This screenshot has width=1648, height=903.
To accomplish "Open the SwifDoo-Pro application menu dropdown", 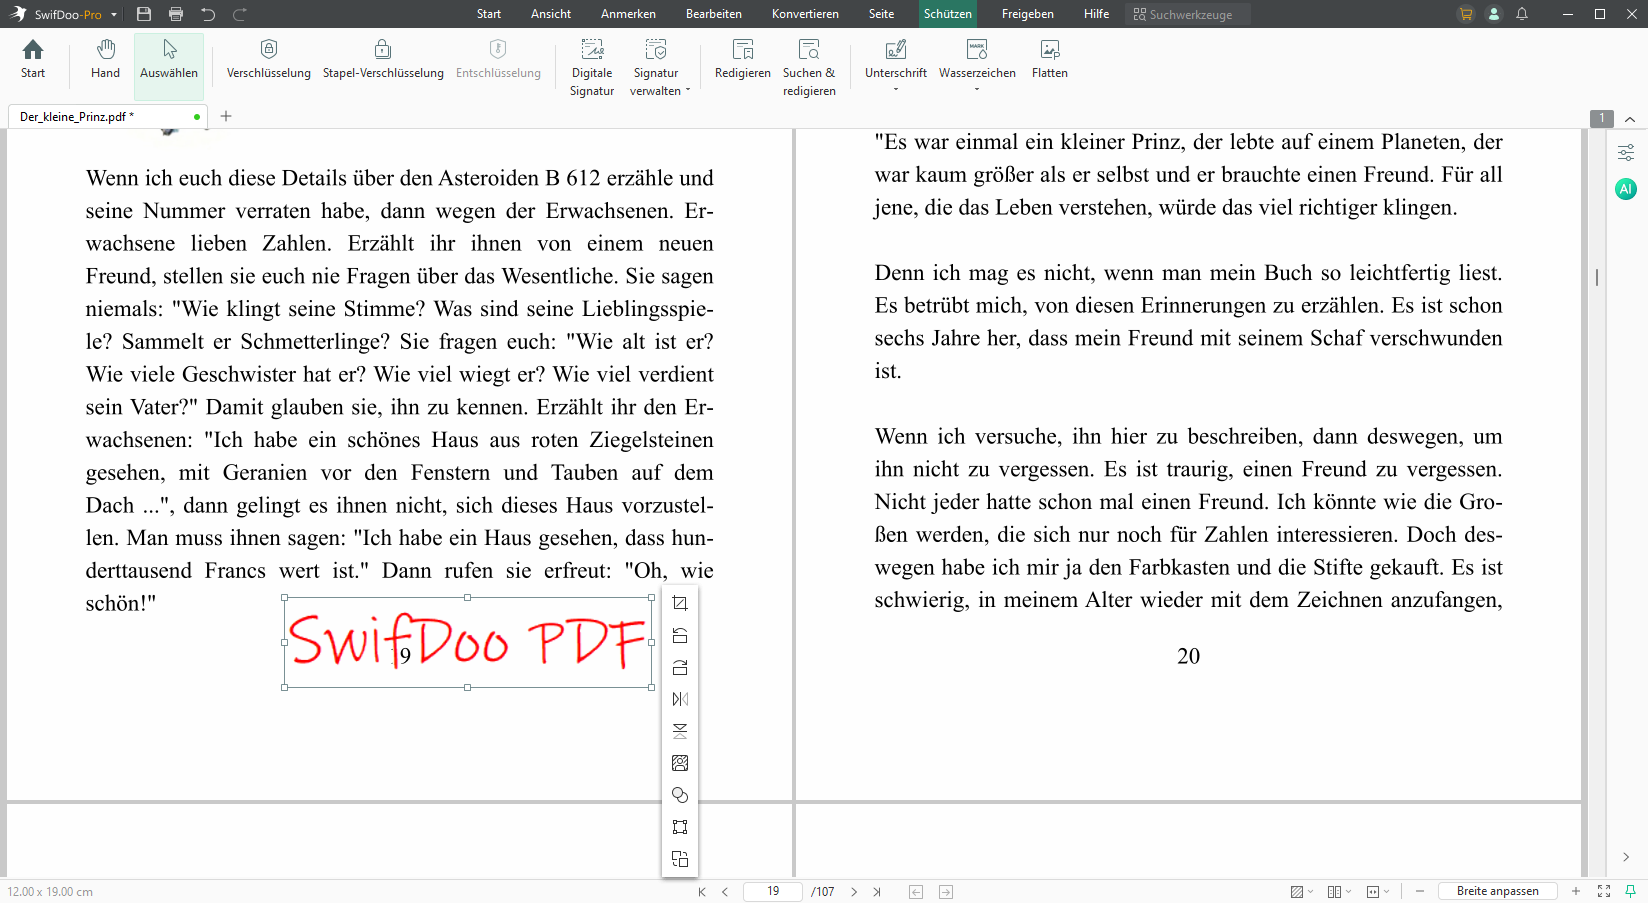I will 114,15.
